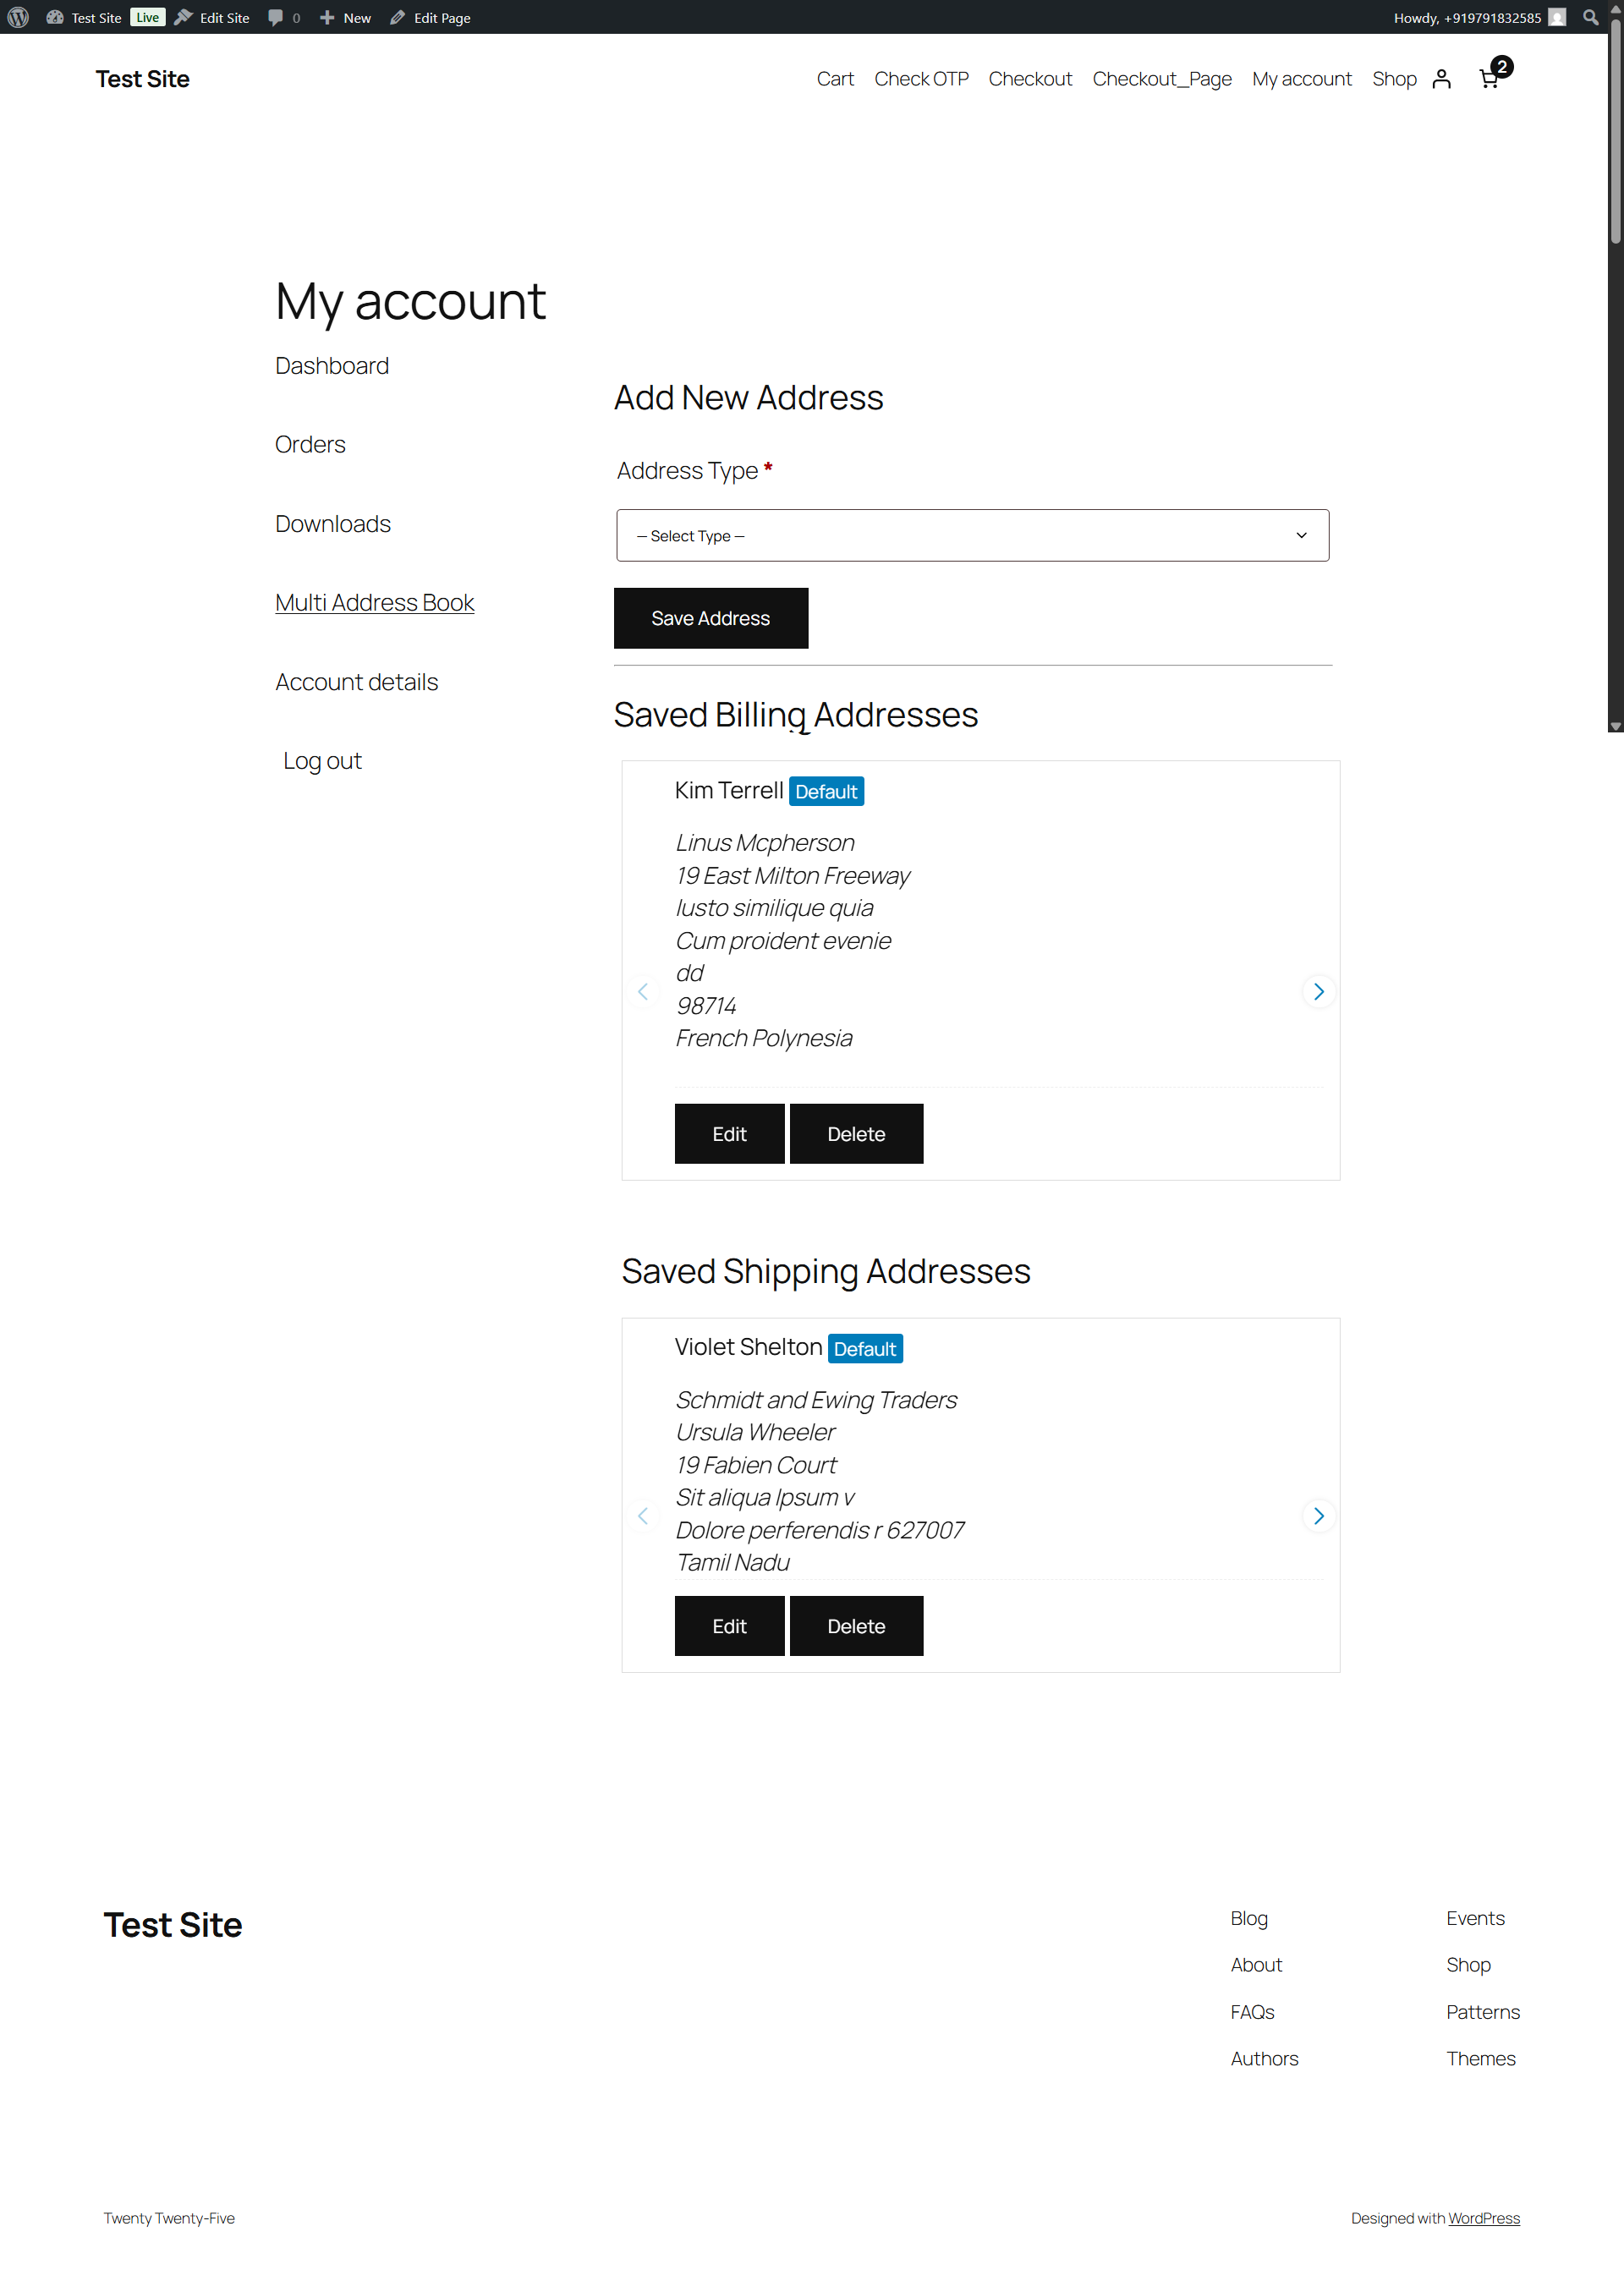The width and height of the screenshot is (1624, 2281).
Task: Click the Save Address button
Action: 710,618
